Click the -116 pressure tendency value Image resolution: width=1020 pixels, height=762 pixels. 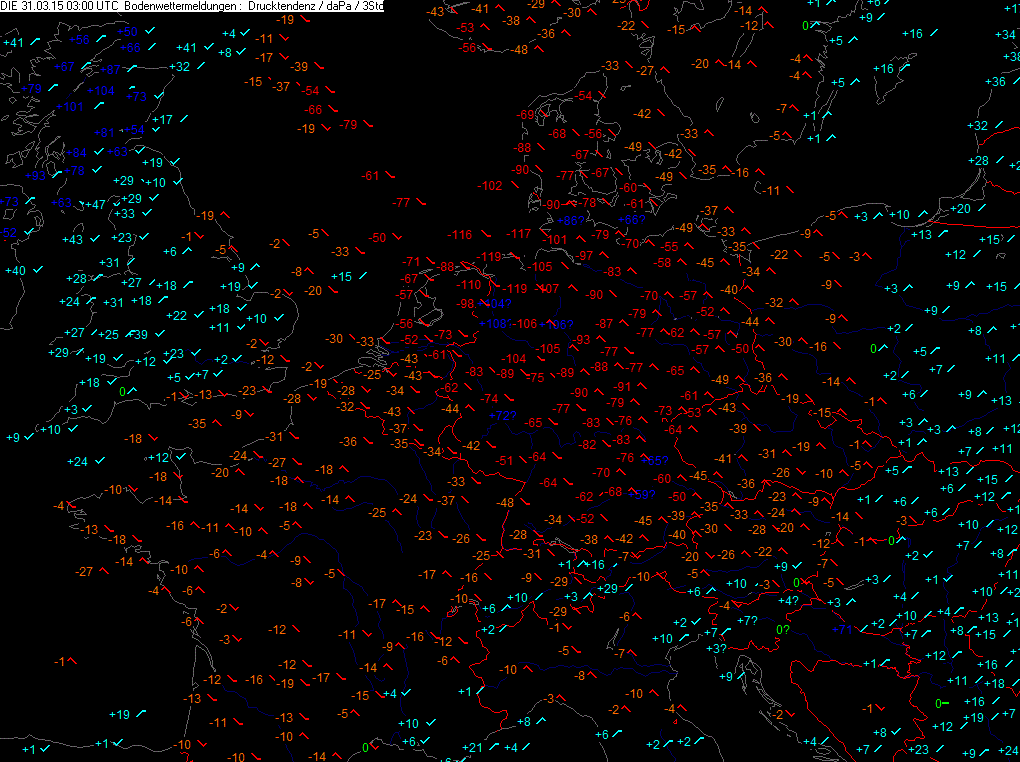(x=461, y=235)
